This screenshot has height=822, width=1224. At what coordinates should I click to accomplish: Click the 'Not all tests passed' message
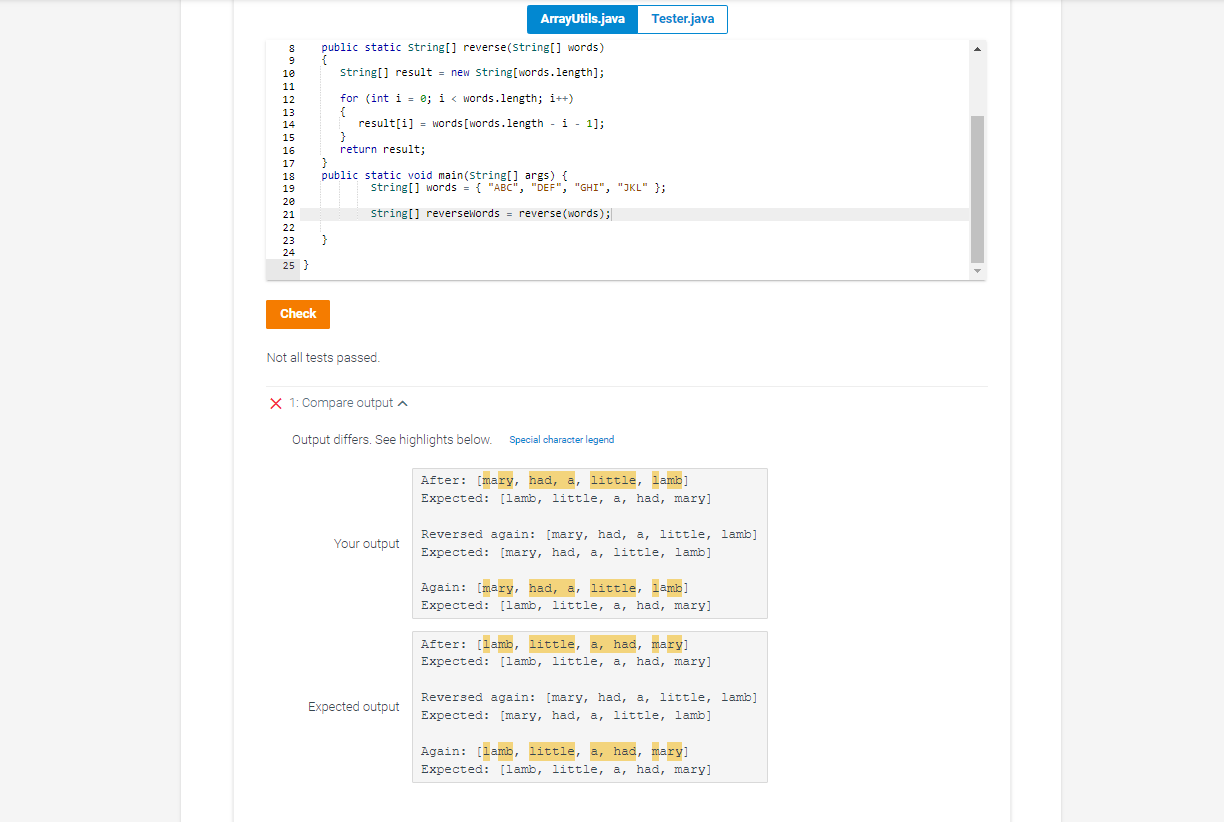[x=322, y=357]
